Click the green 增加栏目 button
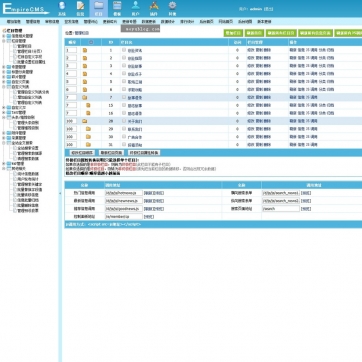The image size is (362, 362). coord(233,33)
